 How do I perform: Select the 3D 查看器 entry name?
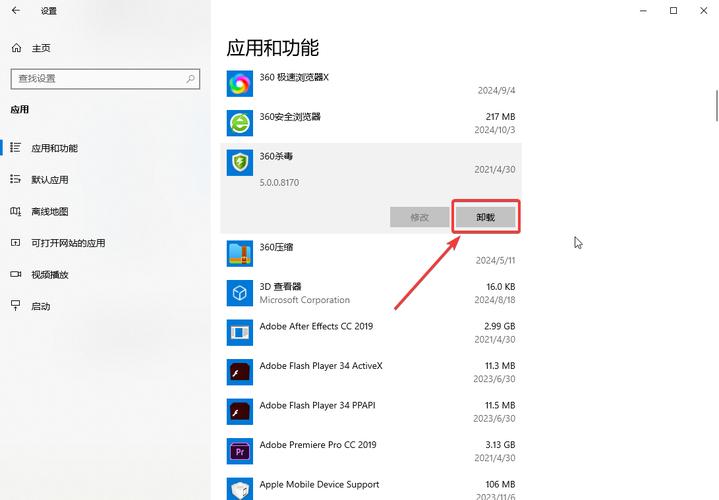[280, 287]
